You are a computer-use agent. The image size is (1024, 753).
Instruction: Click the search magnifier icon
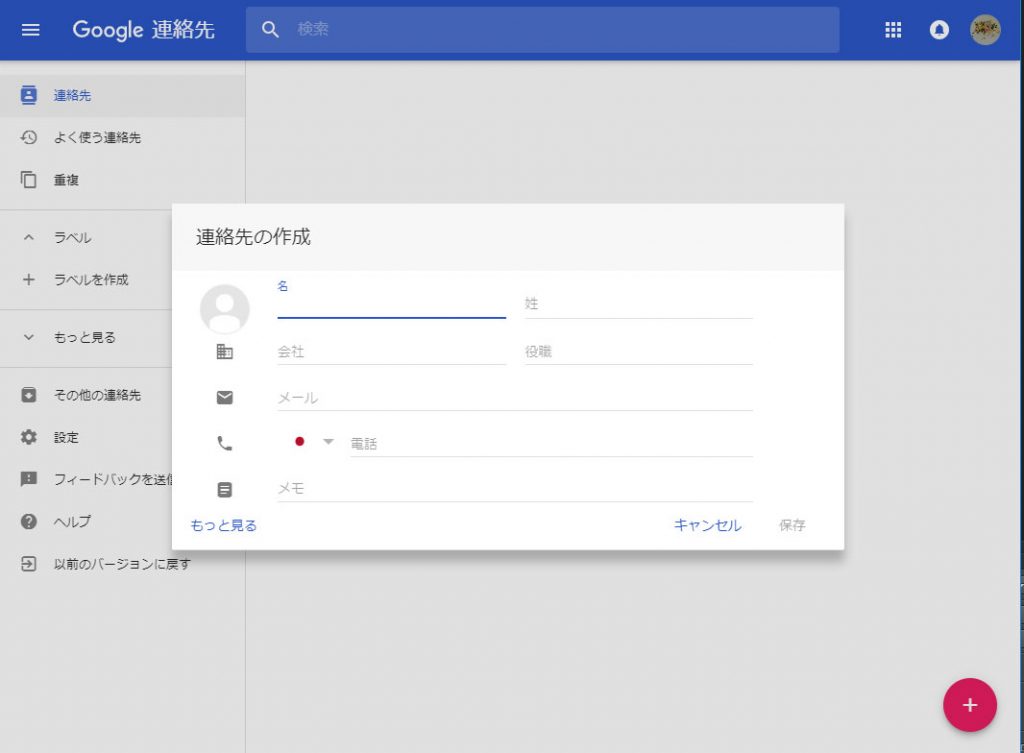click(x=270, y=29)
